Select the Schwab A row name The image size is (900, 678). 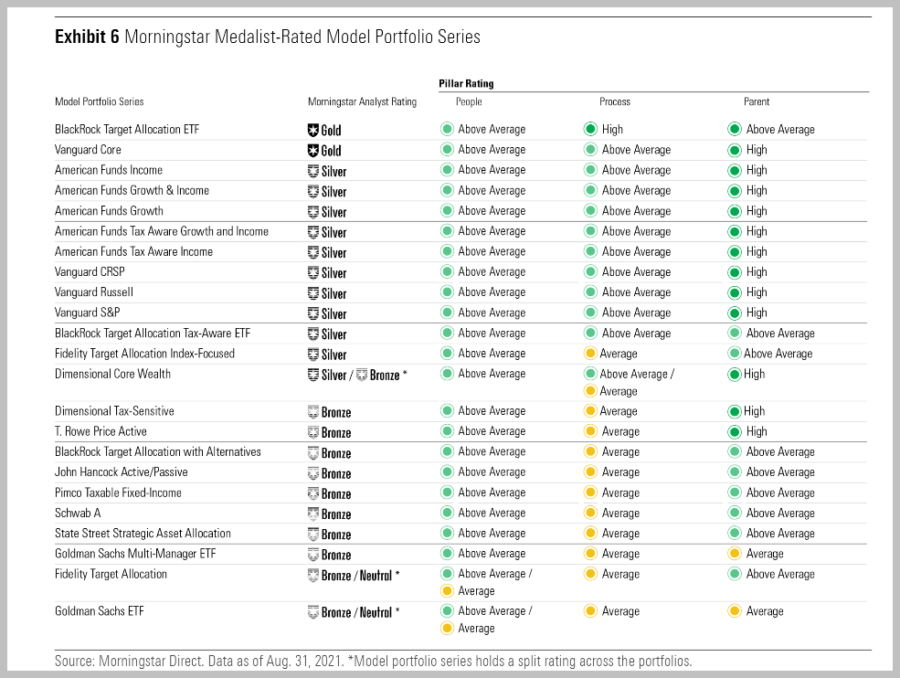[x=78, y=513]
